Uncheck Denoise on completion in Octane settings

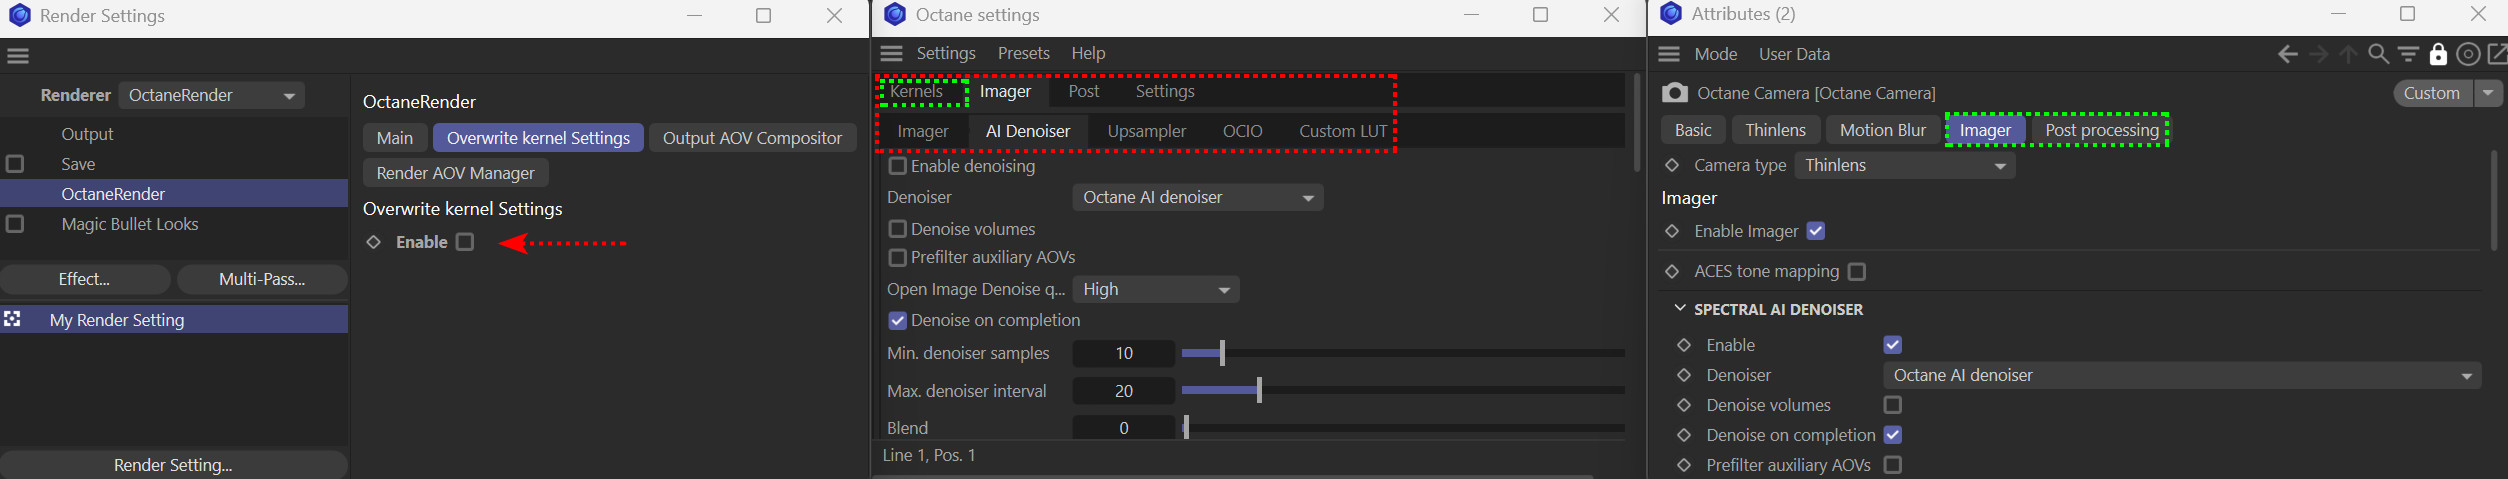898,321
